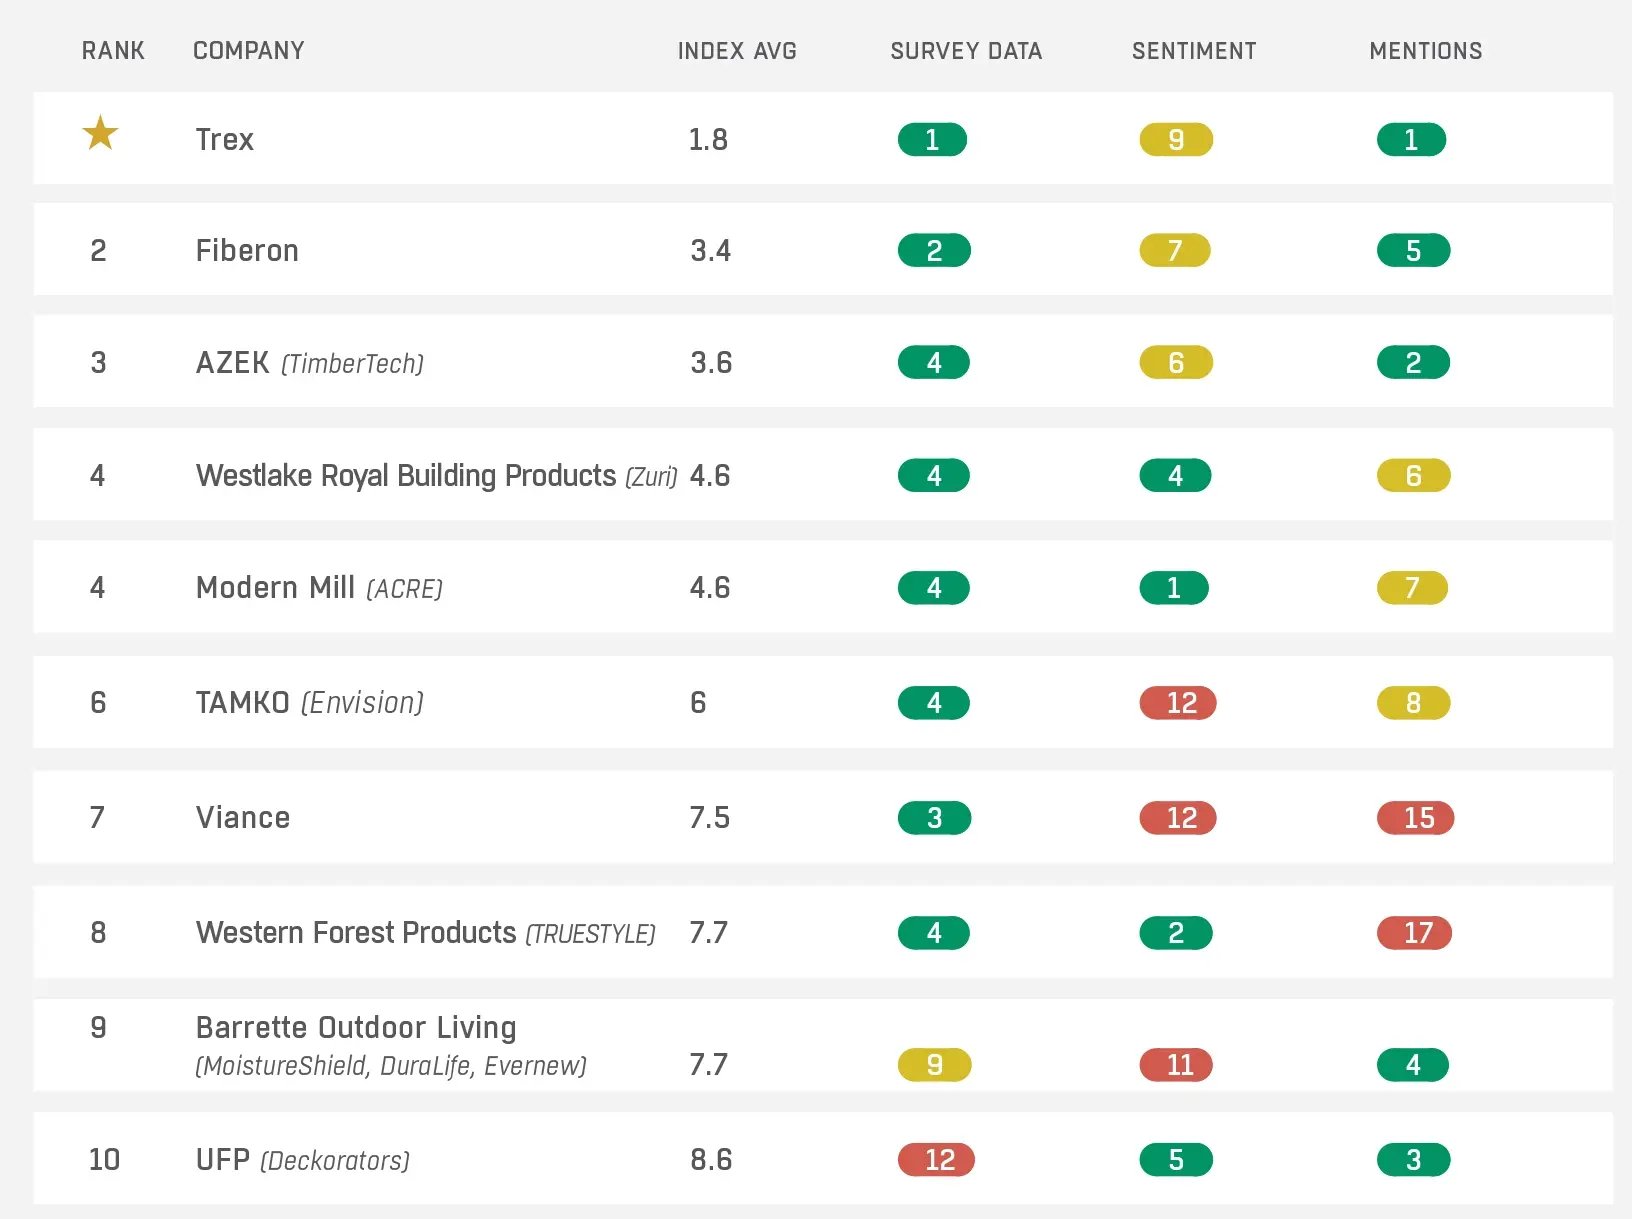Click the Sentiment column header
Viewport: 1632px width, 1219px height.
pos(1194,51)
